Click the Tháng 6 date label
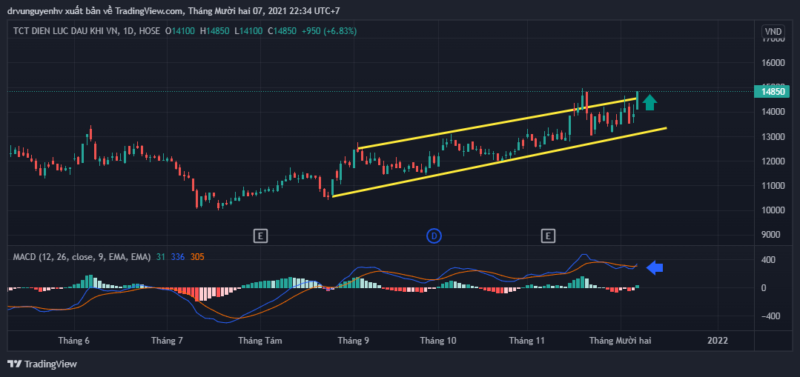800x377 pixels. (74, 340)
